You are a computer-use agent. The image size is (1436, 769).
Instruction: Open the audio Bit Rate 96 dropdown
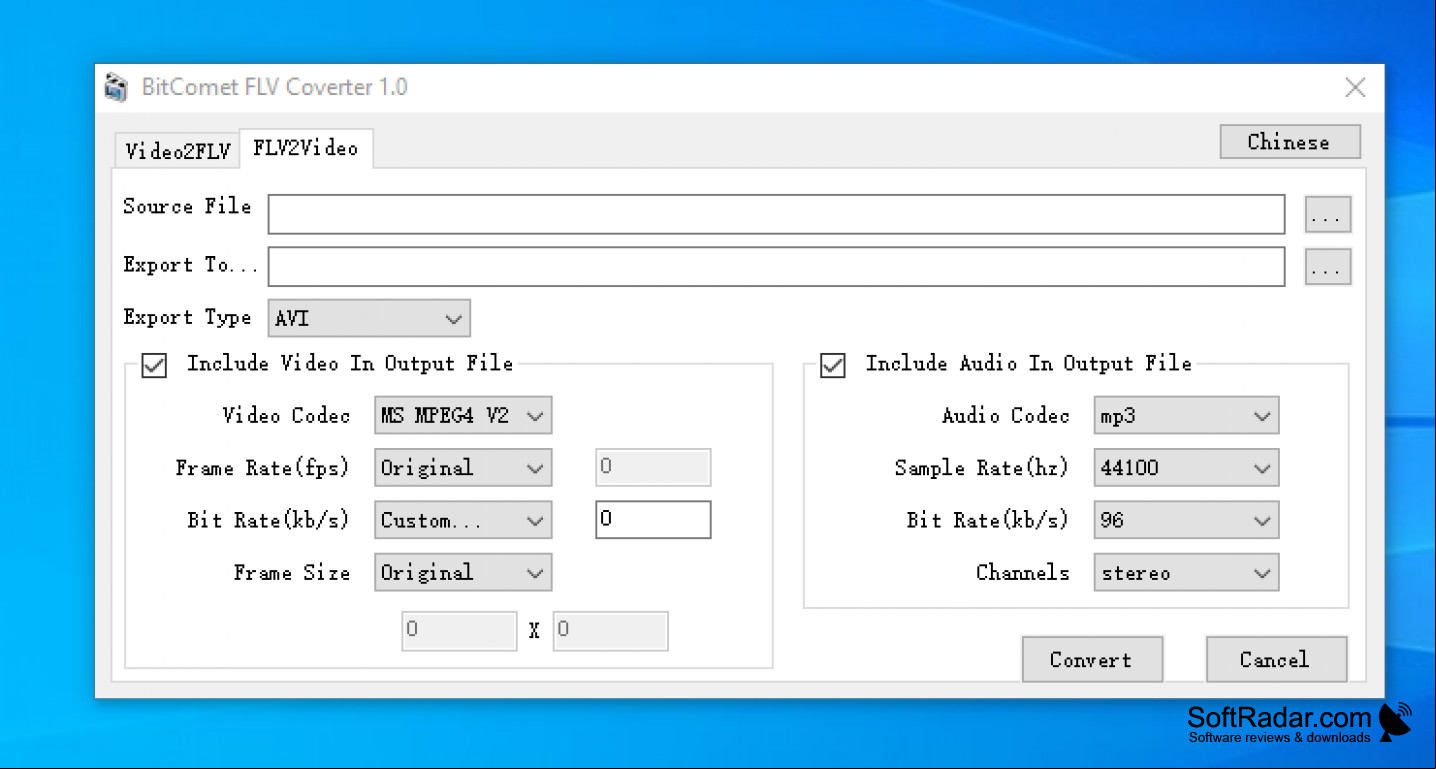point(1186,520)
